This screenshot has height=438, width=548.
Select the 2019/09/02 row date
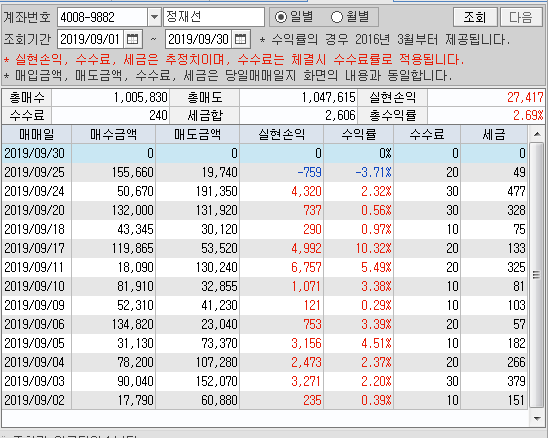(x=35, y=400)
